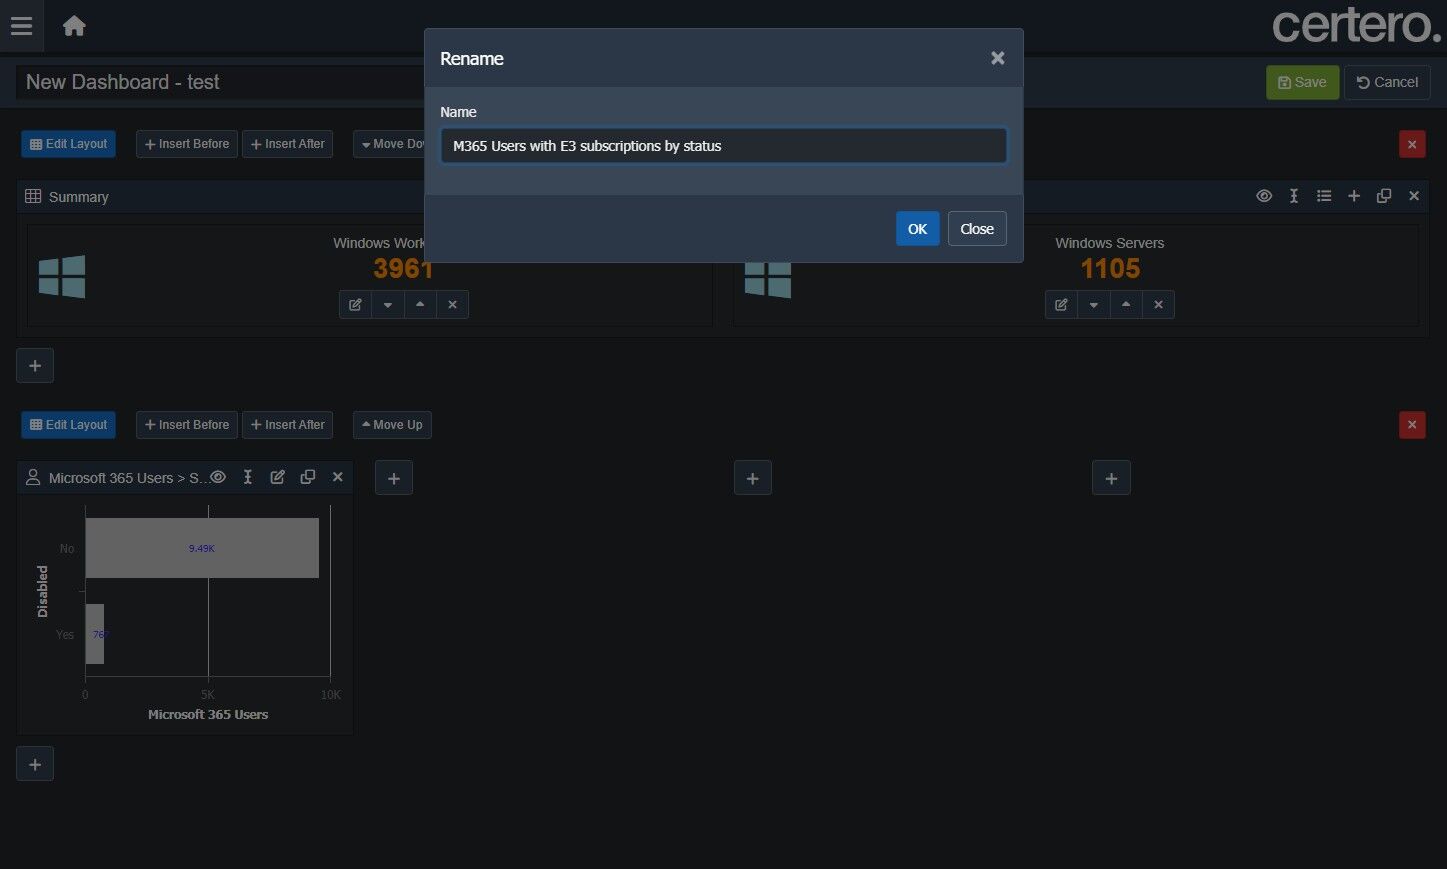Move the Windows Servers tile up
Image resolution: width=1447 pixels, height=869 pixels.
tap(1126, 305)
